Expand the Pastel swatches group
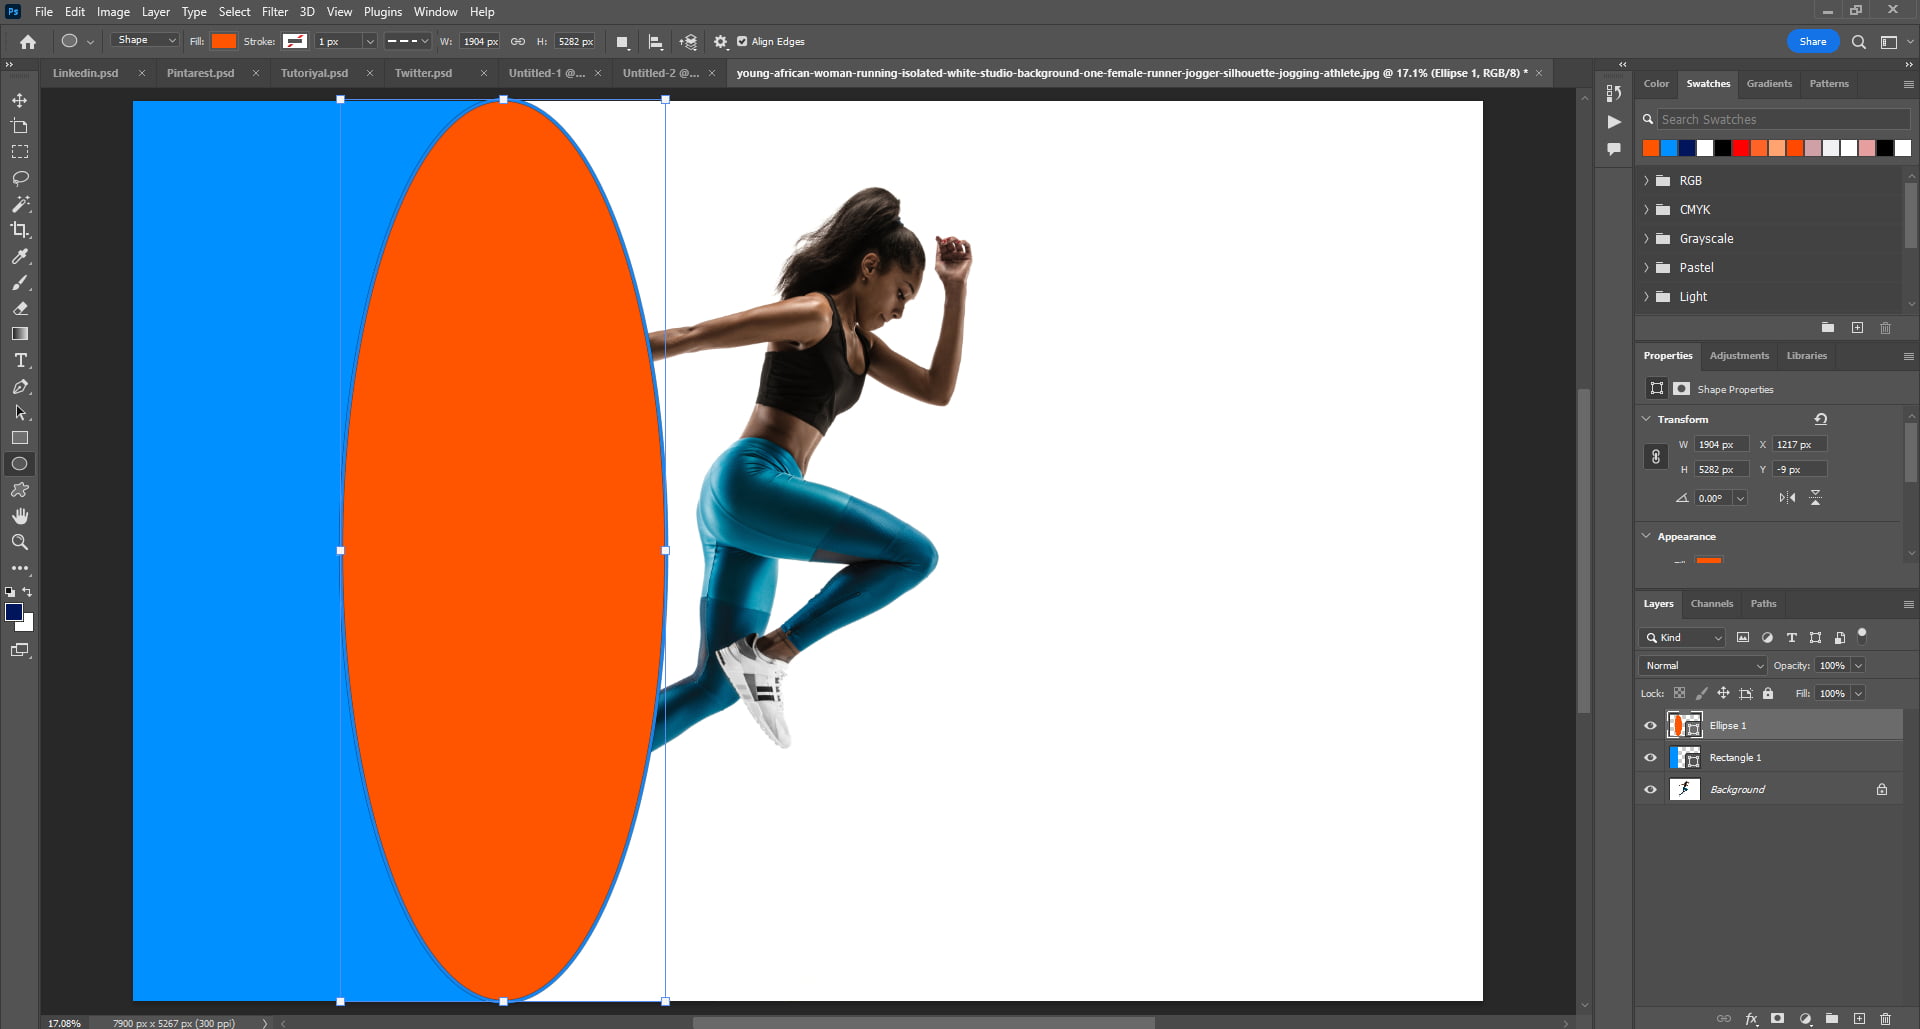Viewport: 1920px width, 1029px height. (x=1647, y=267)
